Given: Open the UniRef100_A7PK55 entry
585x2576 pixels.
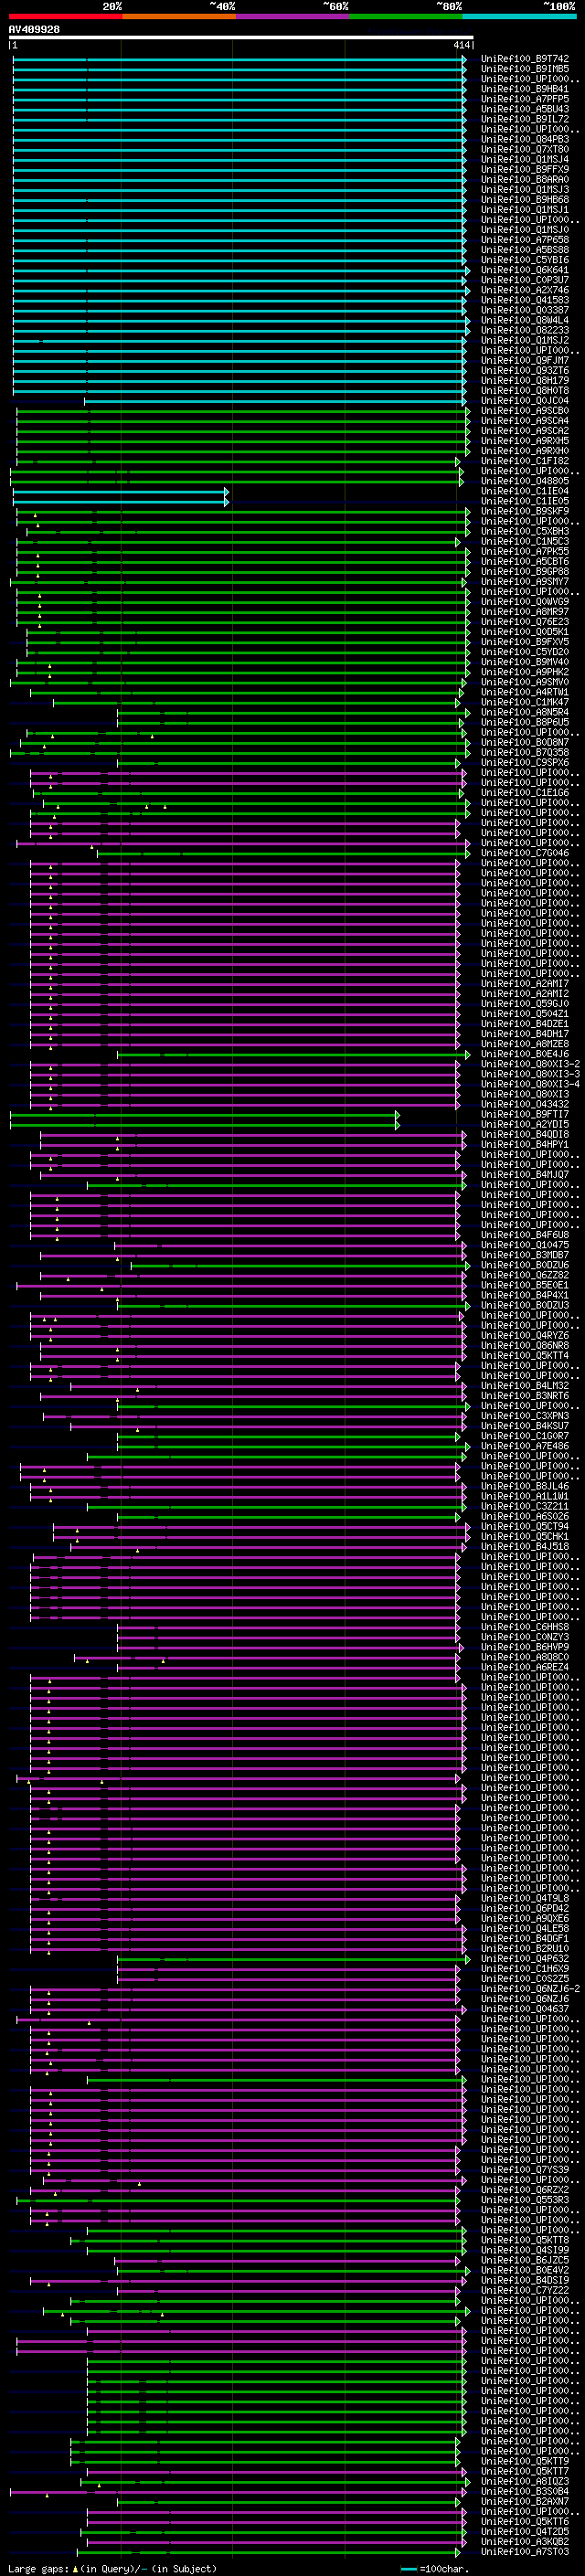Looking at the screenshot, I should pos(525,551).
